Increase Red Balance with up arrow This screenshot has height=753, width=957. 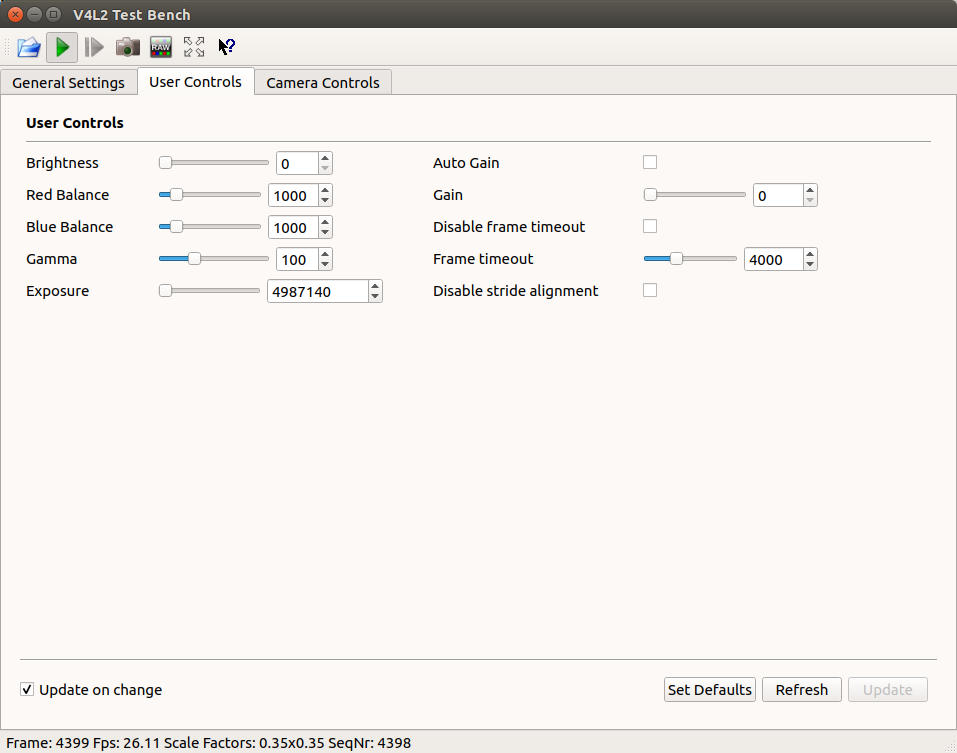coord(325,190)
